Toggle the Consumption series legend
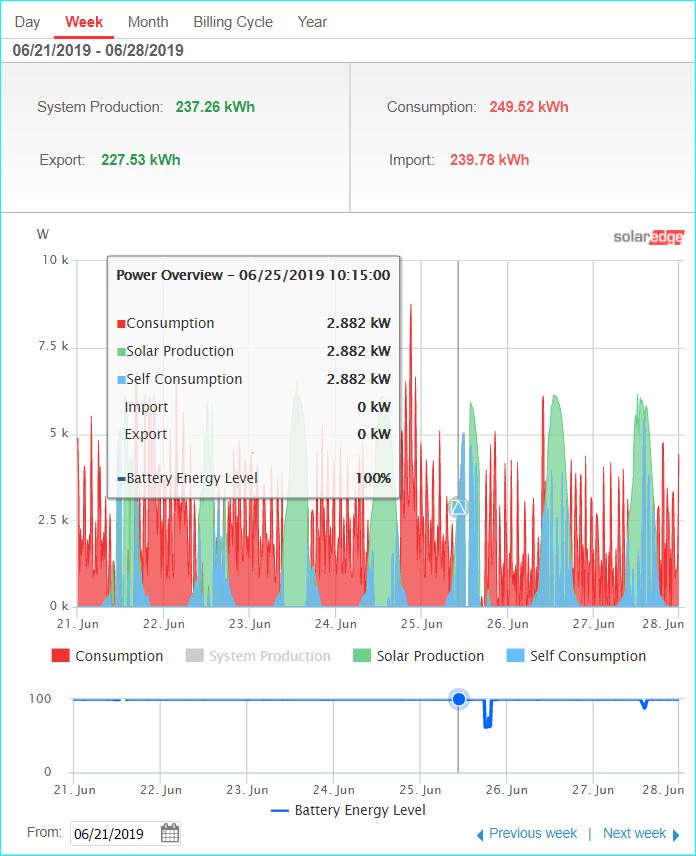Screen dimensions: 696x856 (x=108, y=656)
